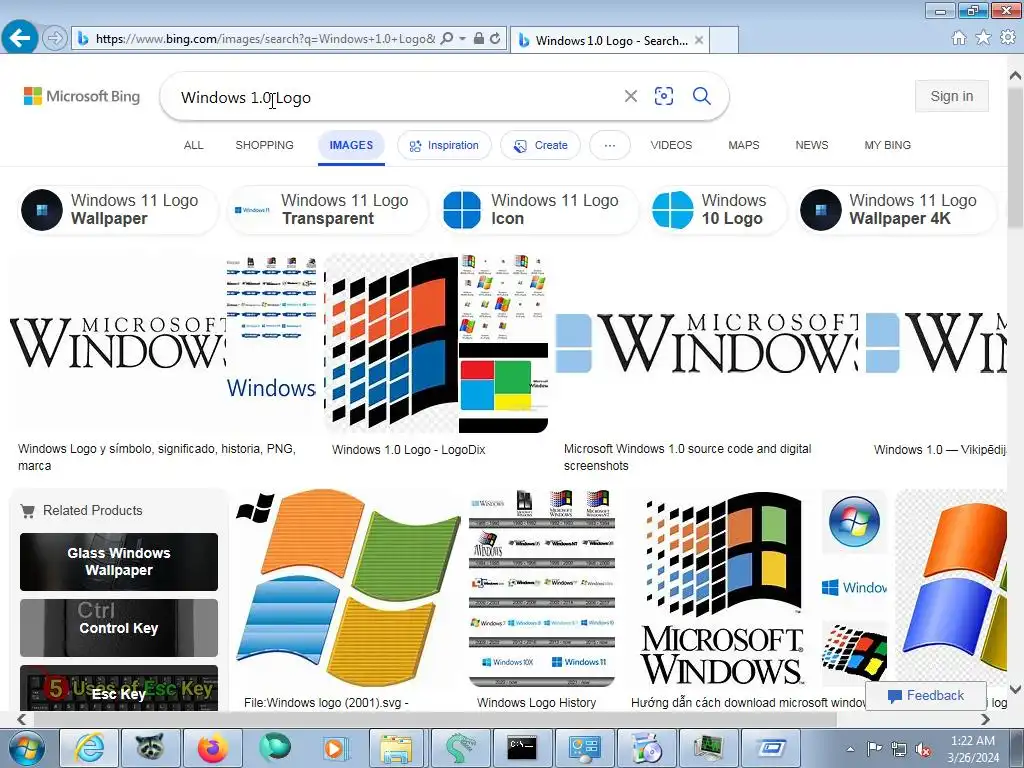Click the Sign in button
1024x768 pixels.
pyautogui.click(x=952, y=96)
